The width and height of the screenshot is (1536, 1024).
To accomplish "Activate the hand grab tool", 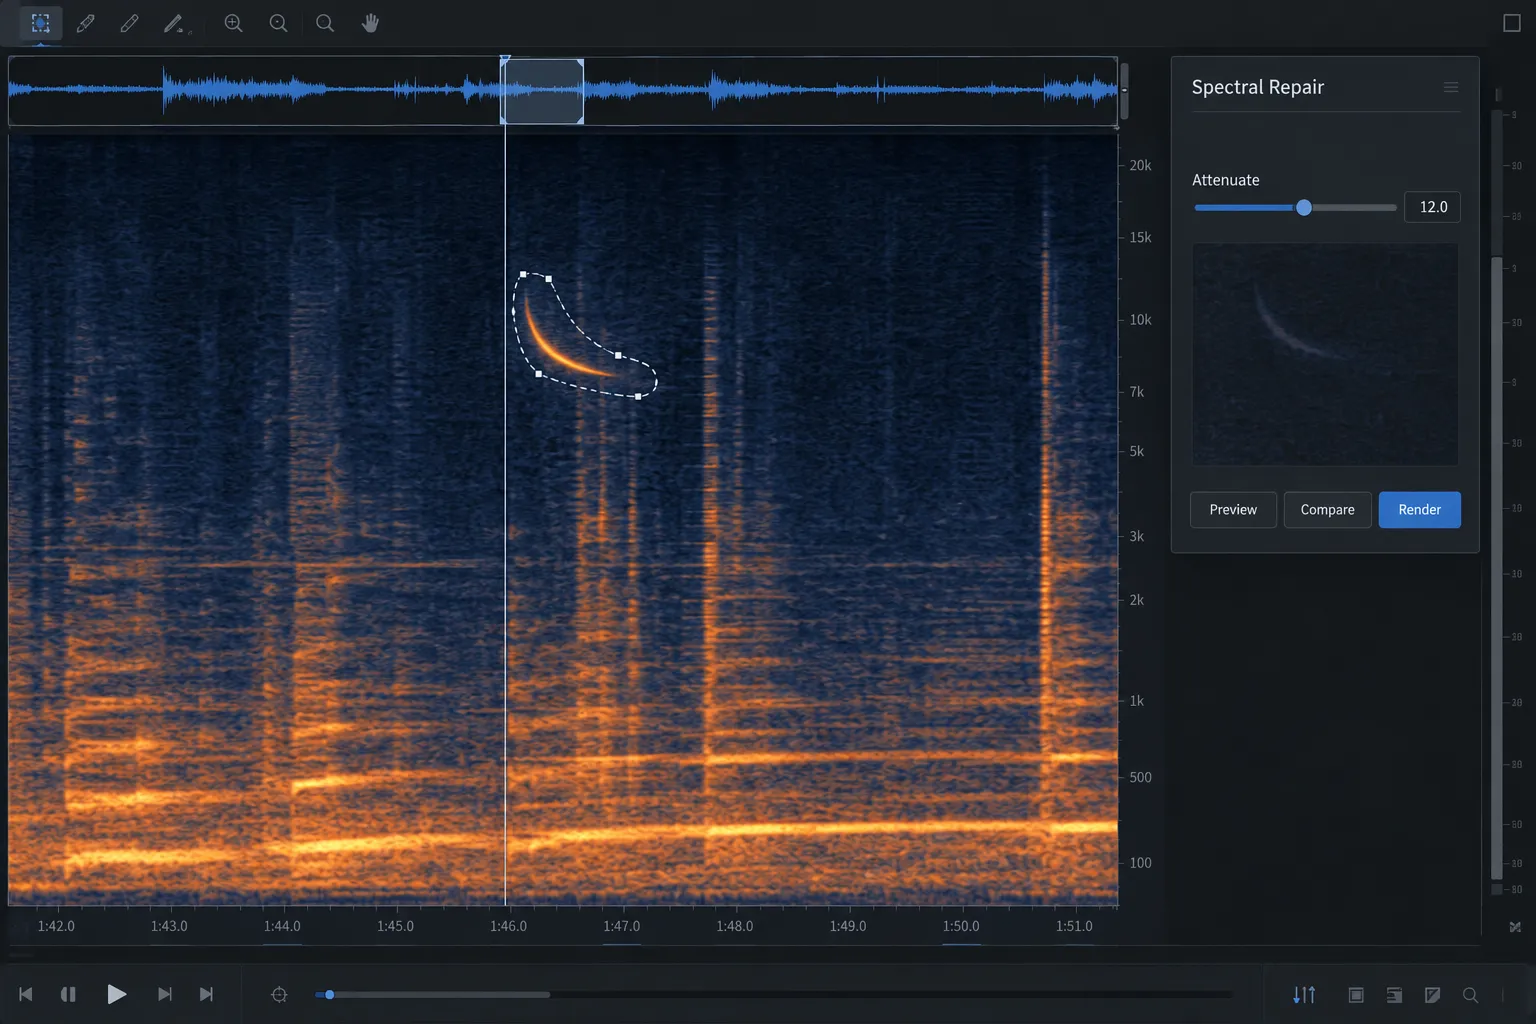I will click(370, 23).
